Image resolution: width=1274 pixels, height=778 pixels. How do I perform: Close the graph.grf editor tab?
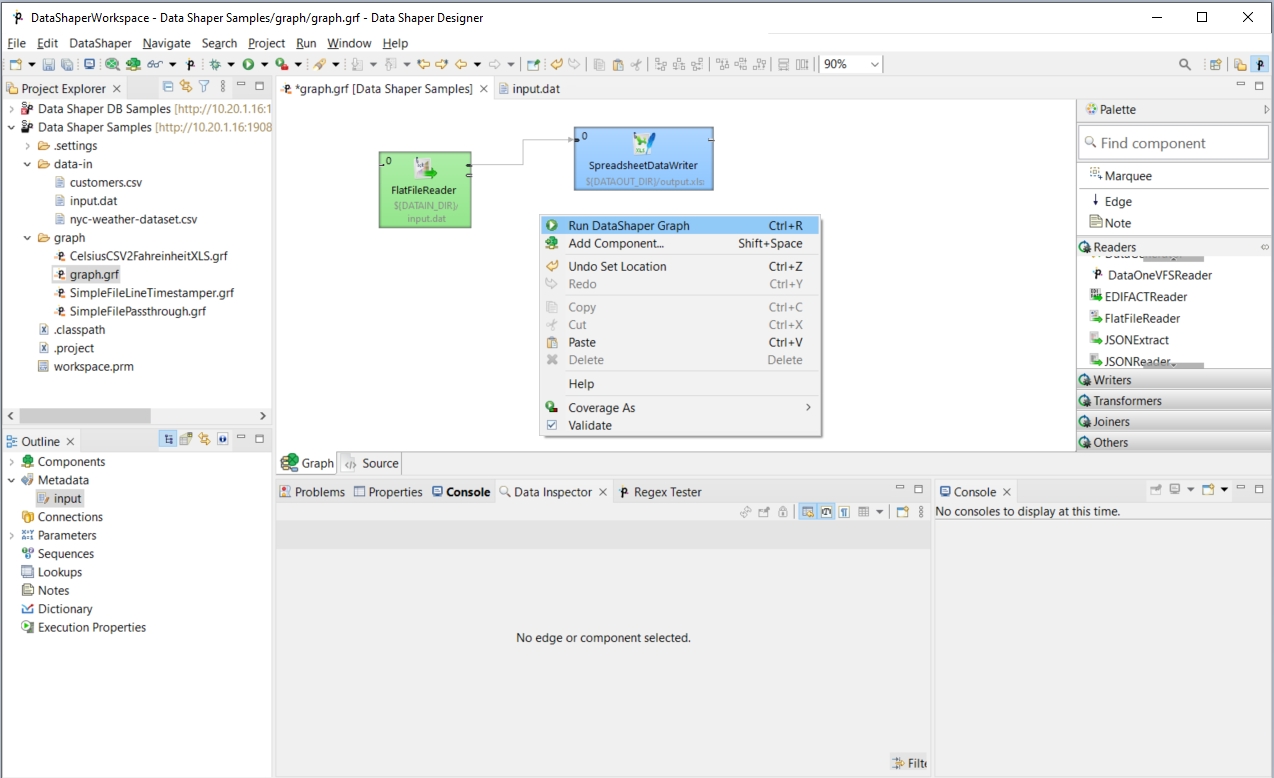point(484,89)
